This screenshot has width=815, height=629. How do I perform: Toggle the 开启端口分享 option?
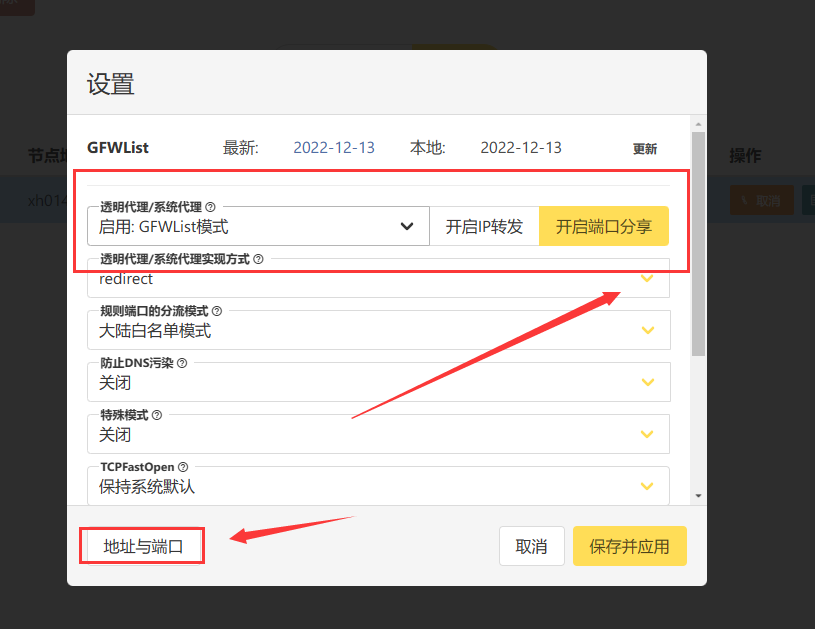[604, 226]
